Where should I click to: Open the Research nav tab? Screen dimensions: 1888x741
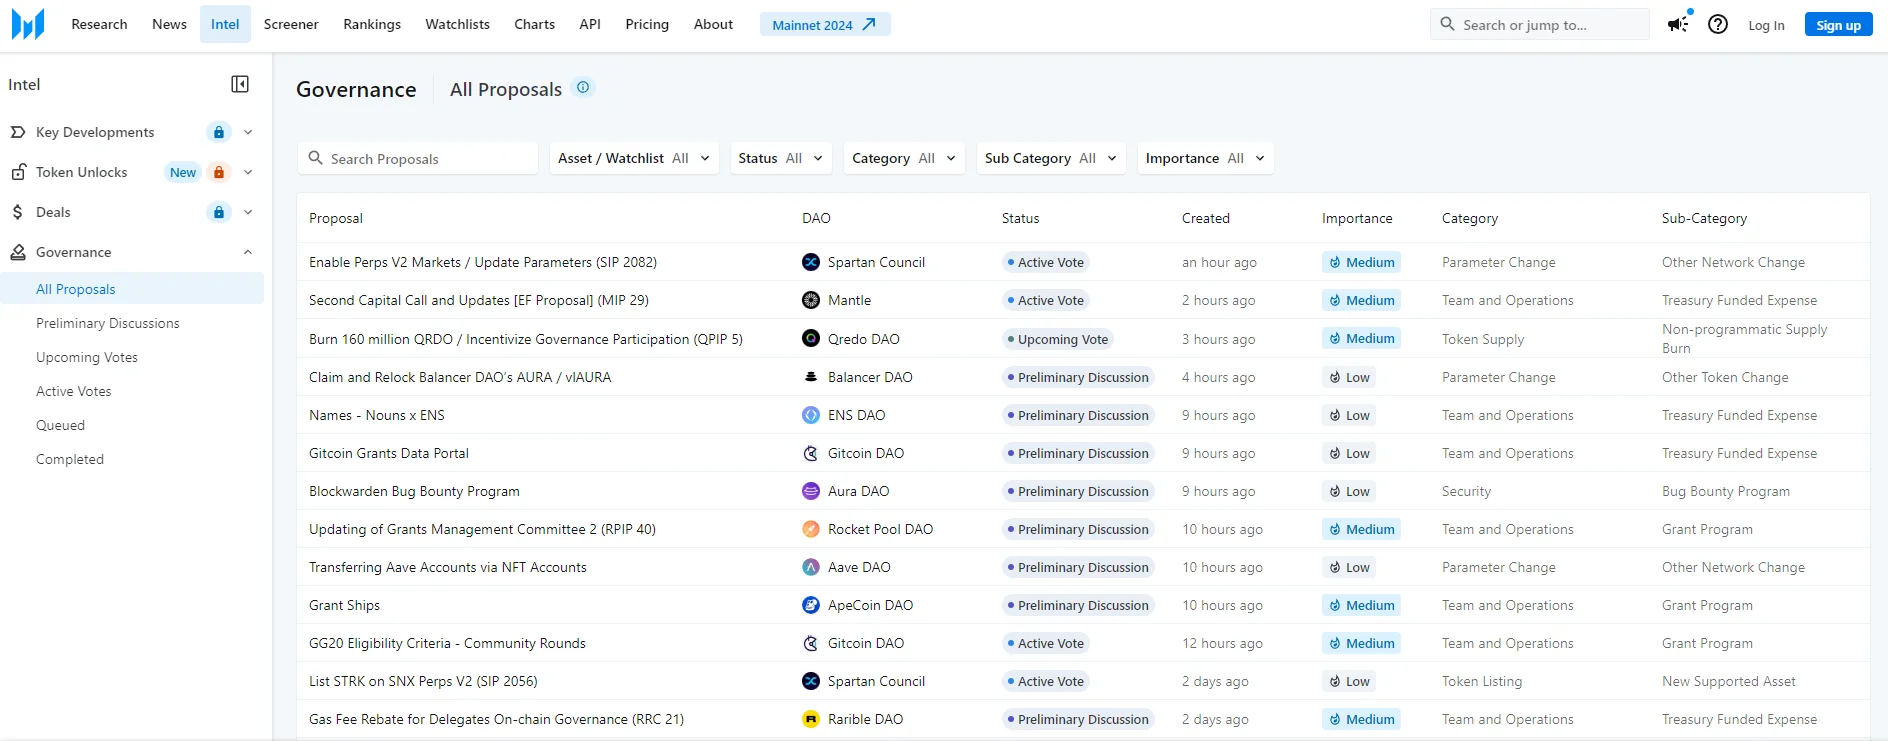99,24
